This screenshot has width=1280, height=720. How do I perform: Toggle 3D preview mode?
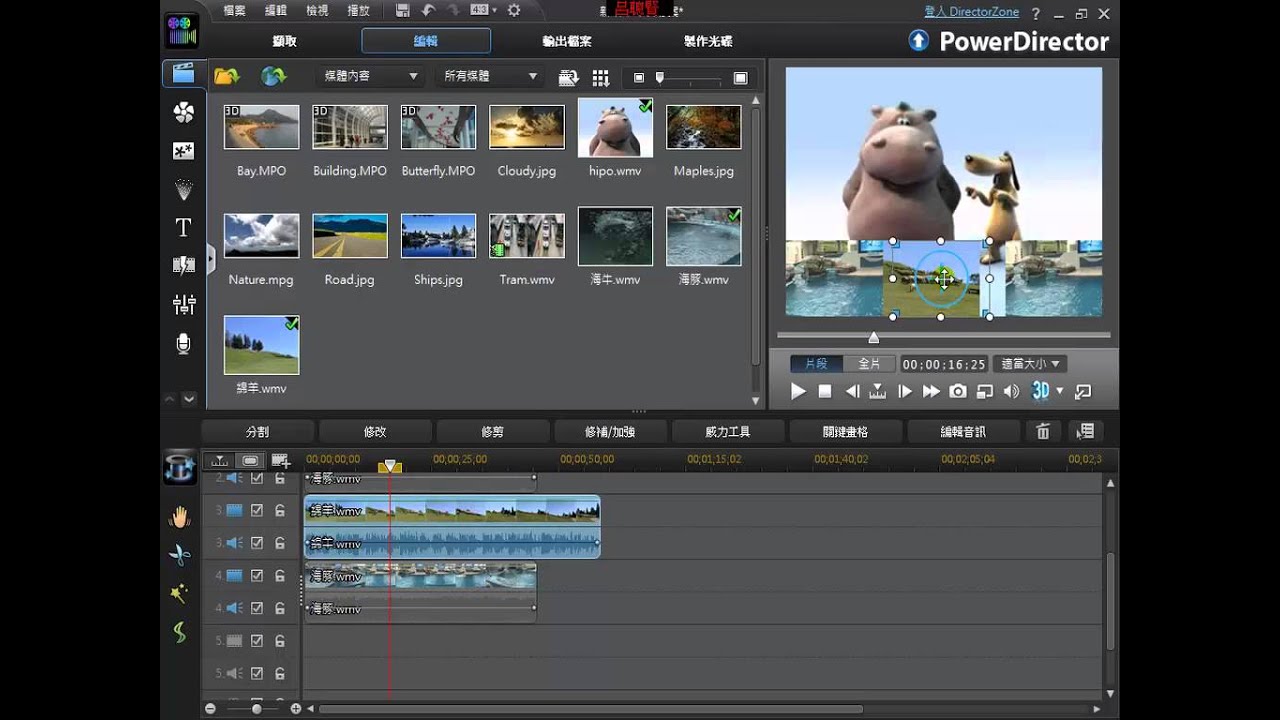tap(1040, 391)
